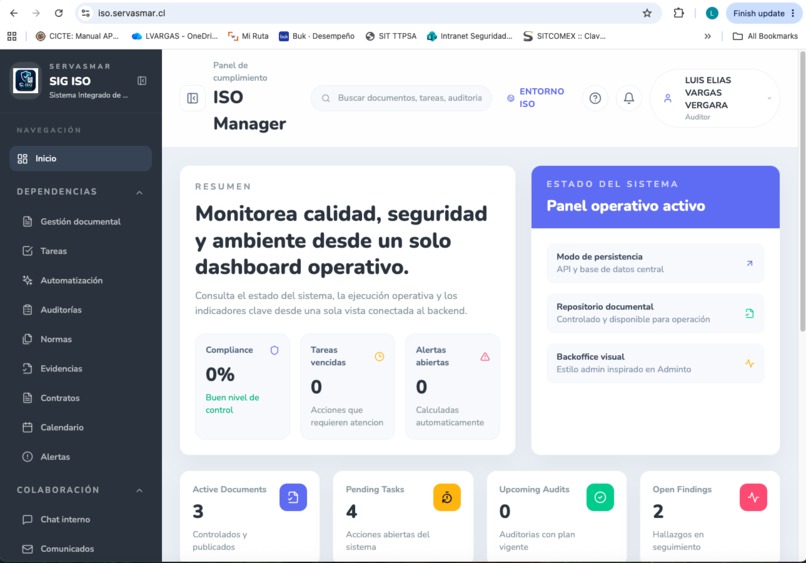
Task: Bookmark this page with the star icon
Action: [647, 13]
